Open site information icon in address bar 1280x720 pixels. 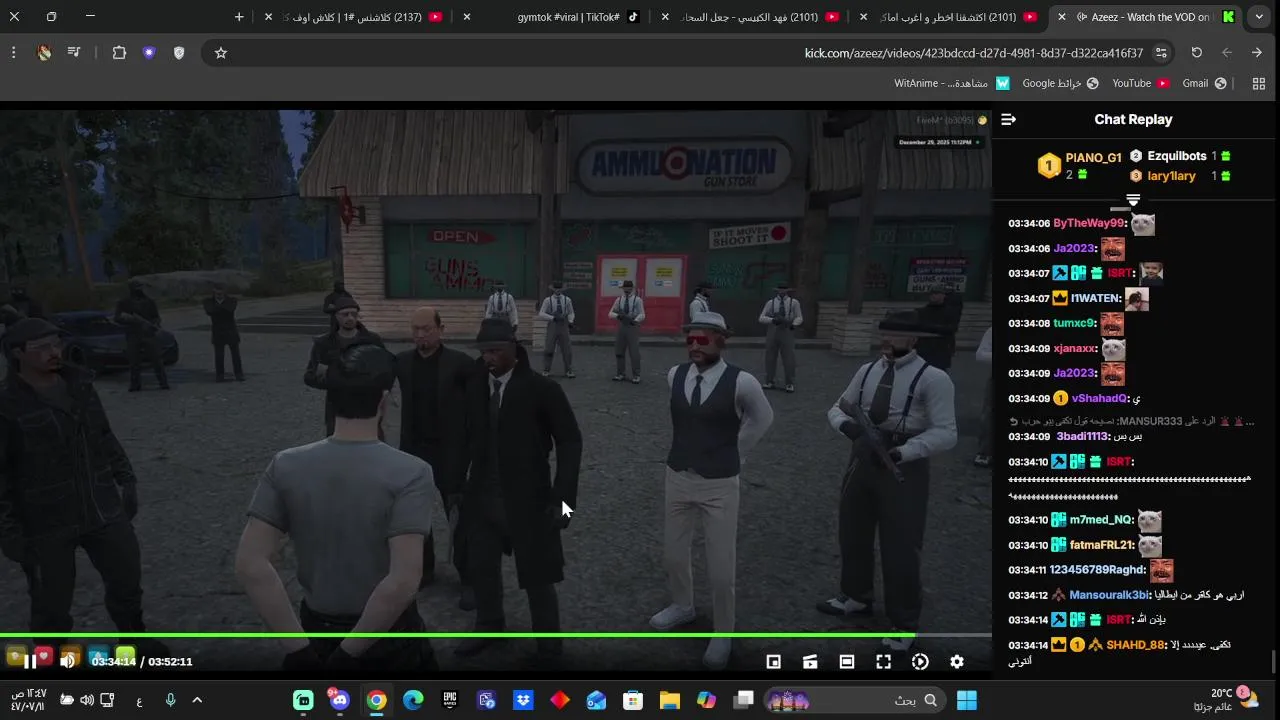click(1161, 53)
